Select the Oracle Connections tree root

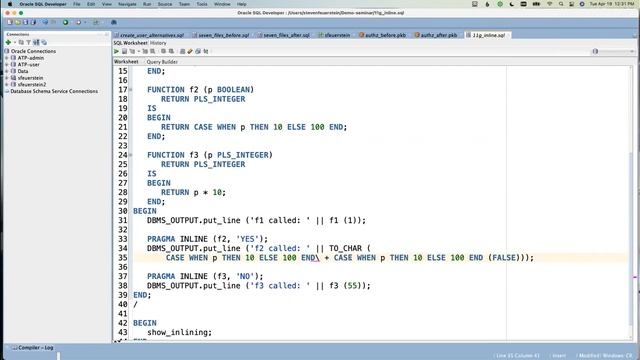[33, 51]
